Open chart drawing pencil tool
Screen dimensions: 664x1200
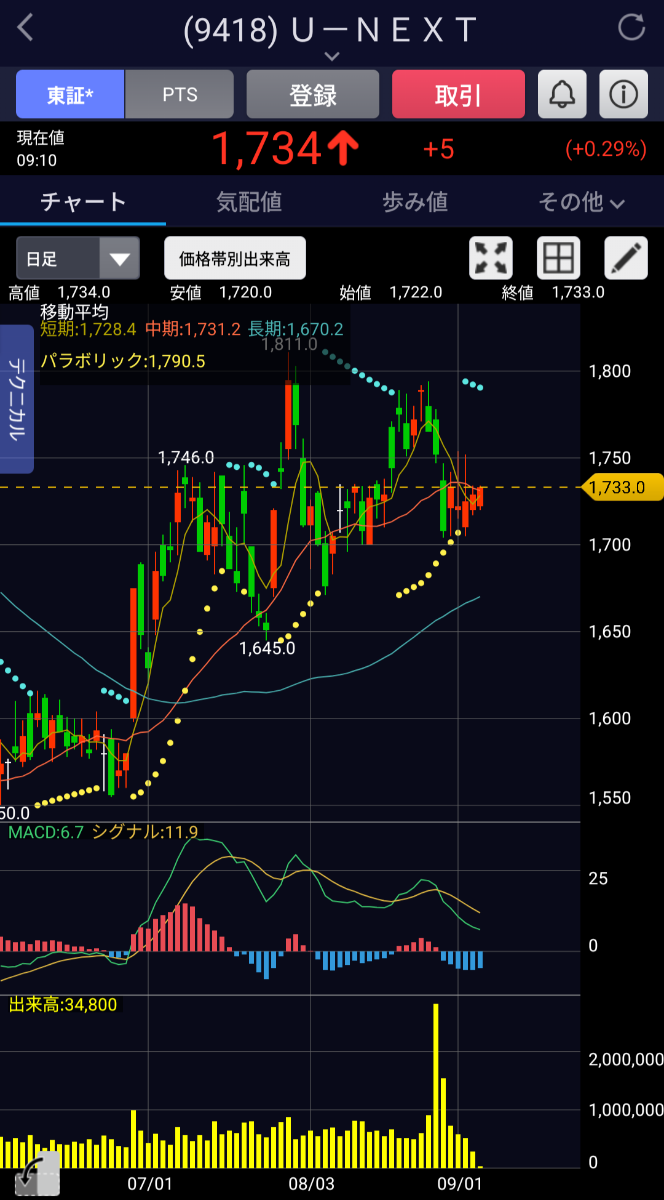click(626, 258)
